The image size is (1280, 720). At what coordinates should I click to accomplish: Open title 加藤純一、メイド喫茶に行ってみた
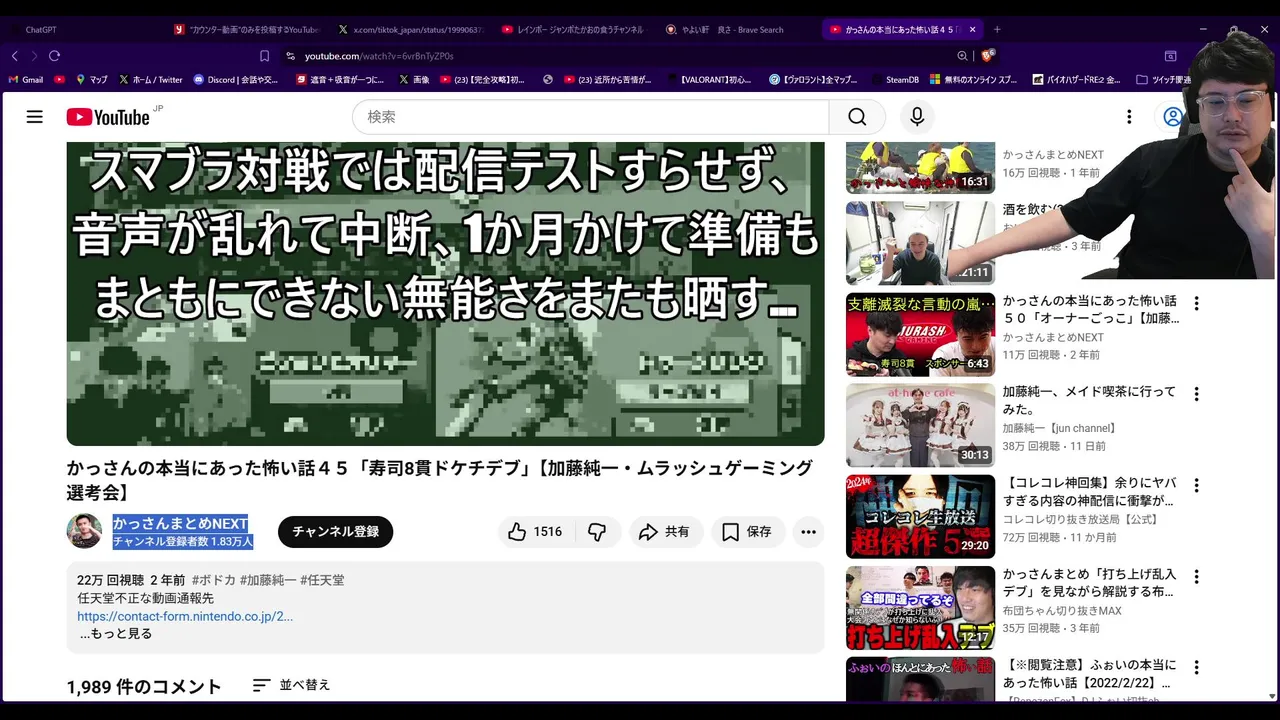click(x=1089, y=400)
